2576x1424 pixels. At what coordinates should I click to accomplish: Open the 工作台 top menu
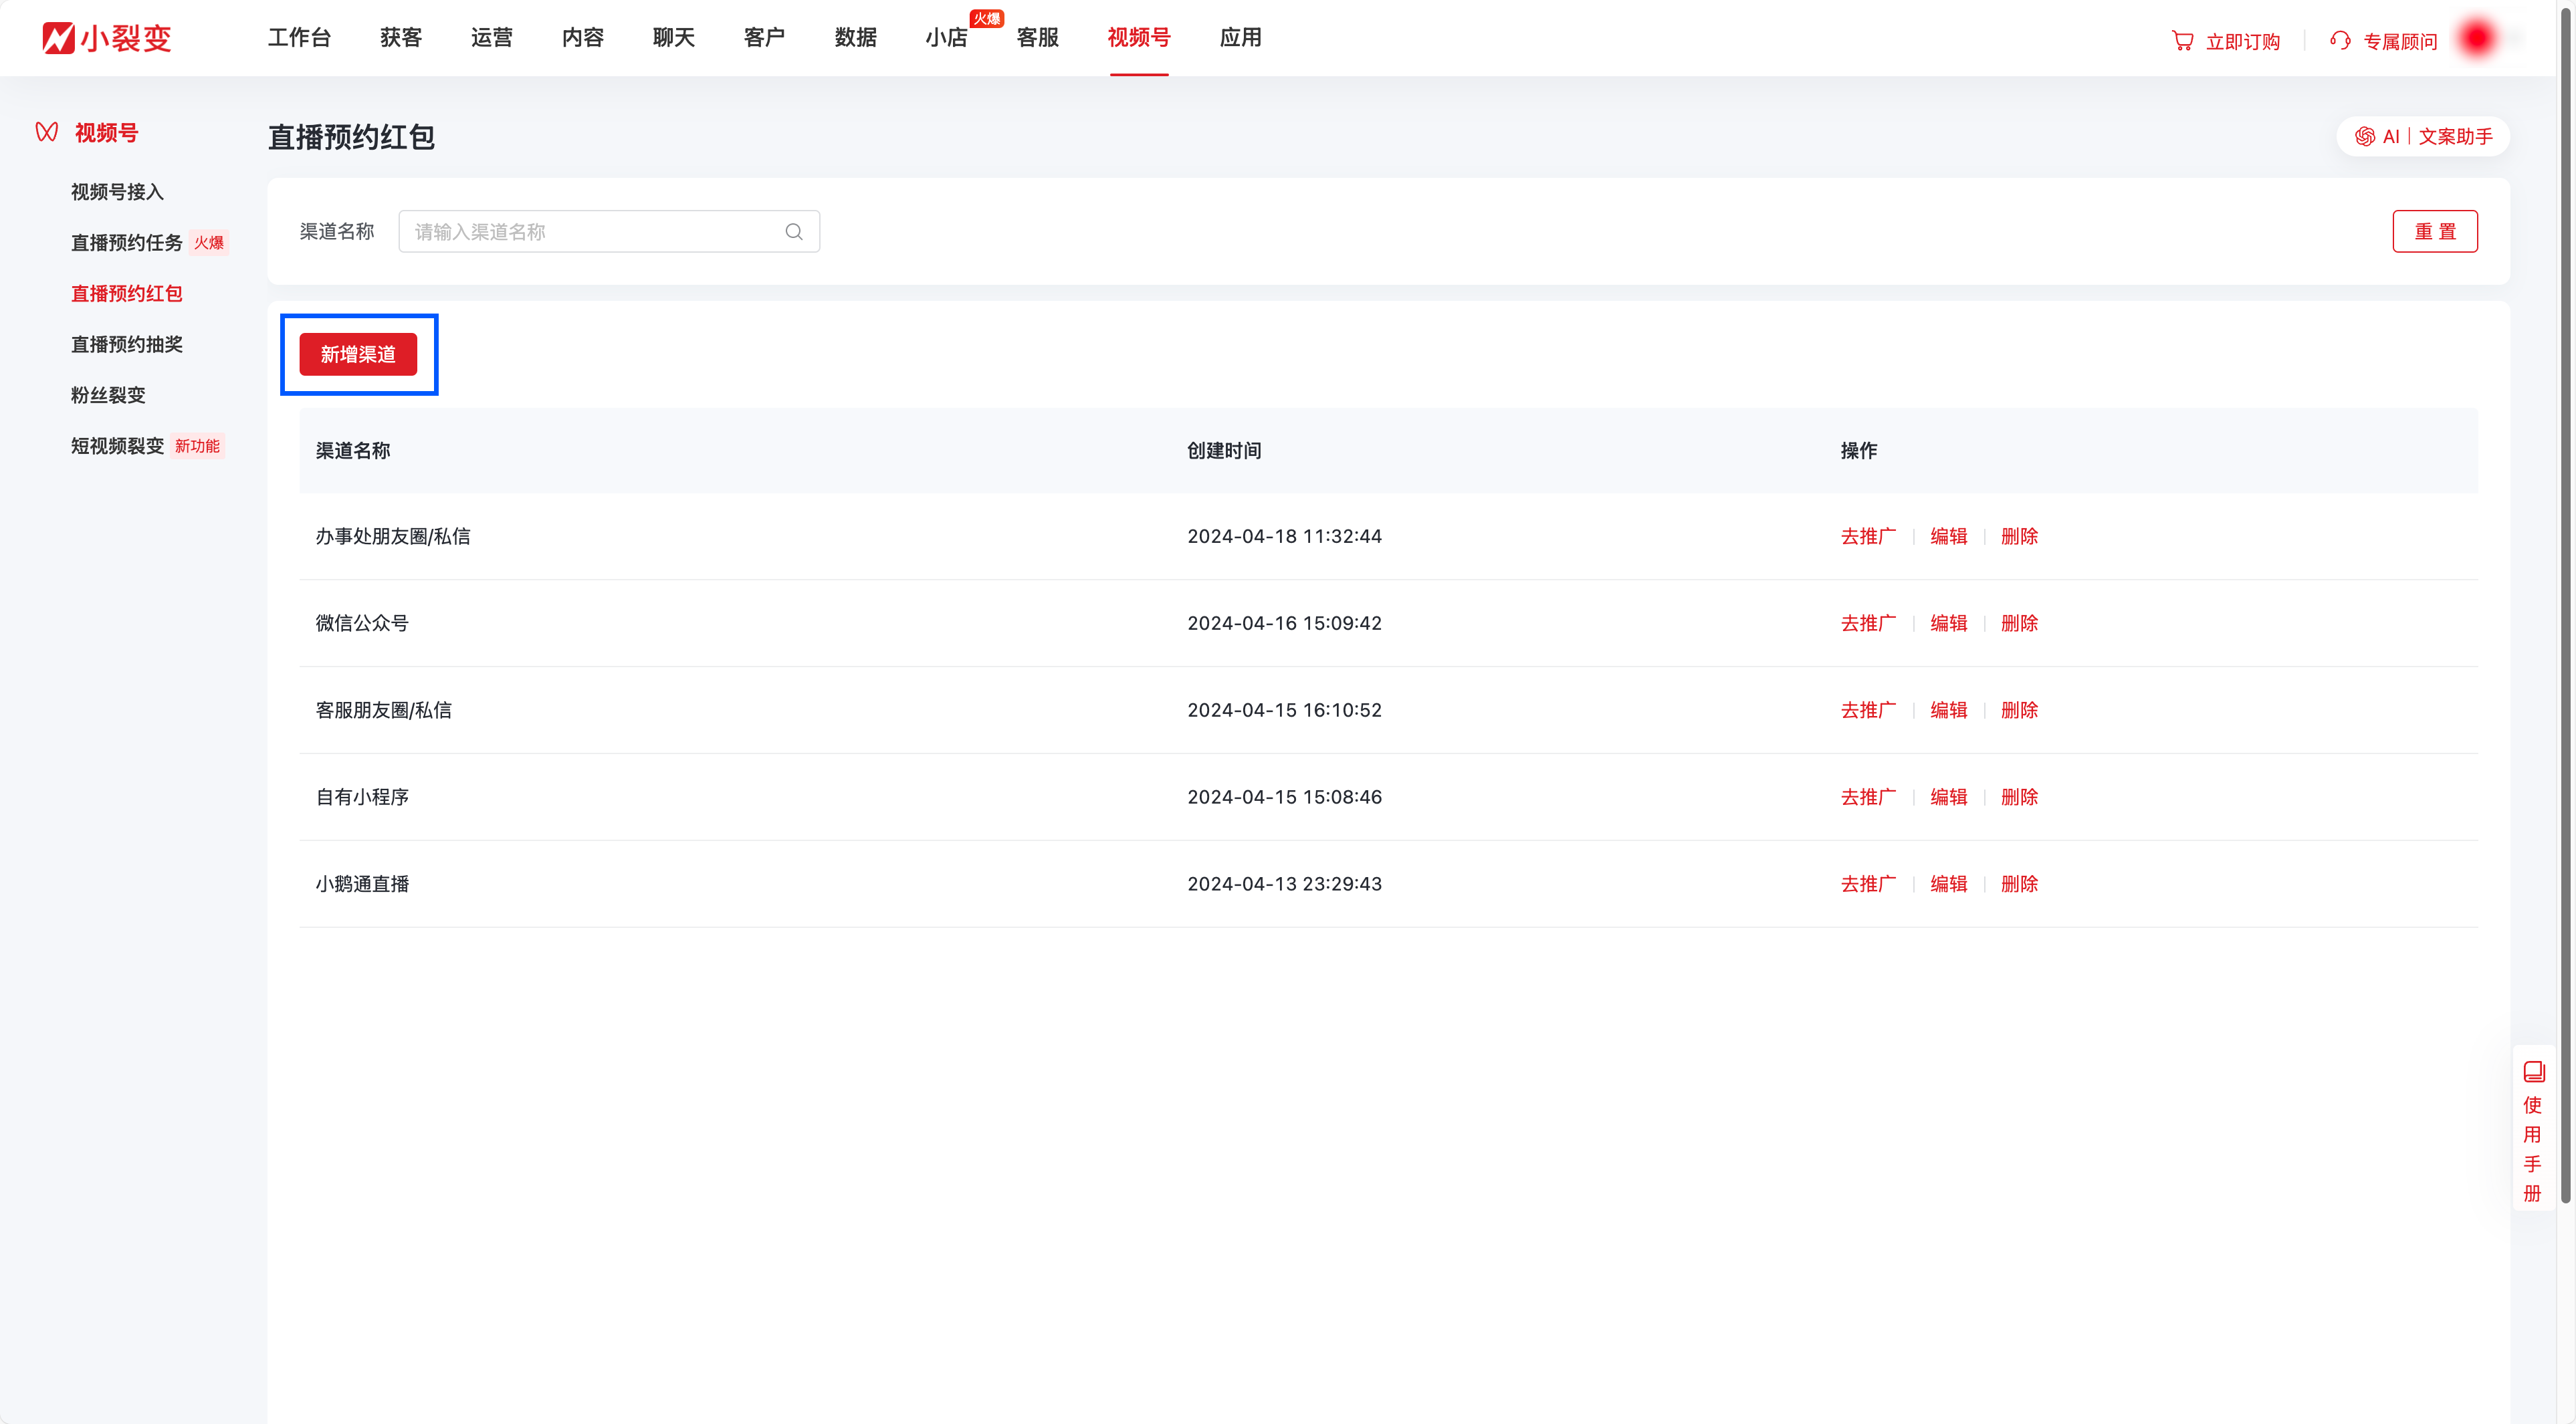coord(299,38)
